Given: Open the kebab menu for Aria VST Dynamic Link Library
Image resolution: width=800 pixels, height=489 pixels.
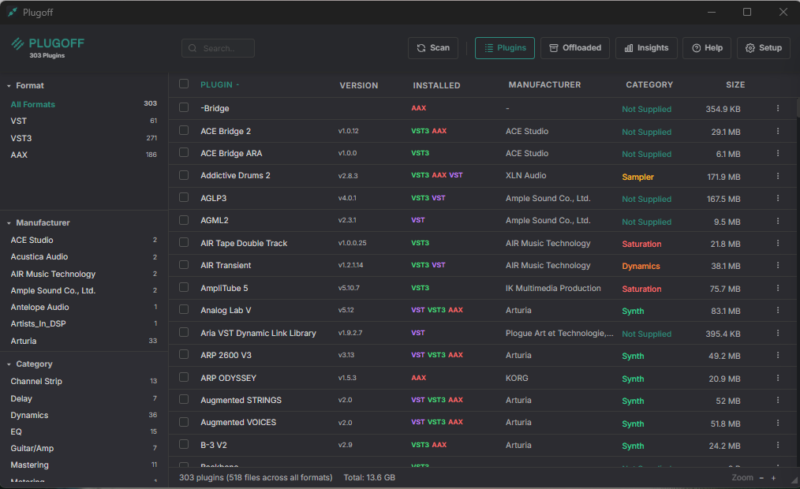Looking at the screenshot, I should pyautogui.click(x=778, y=333).
